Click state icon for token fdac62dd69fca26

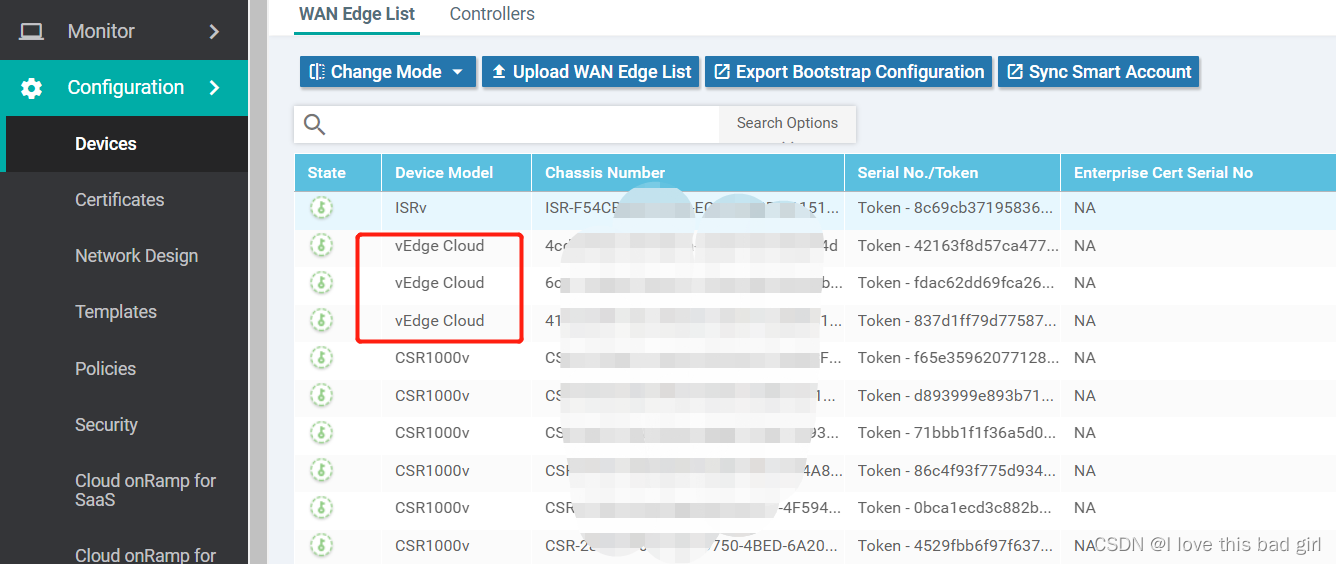point(321,283)
